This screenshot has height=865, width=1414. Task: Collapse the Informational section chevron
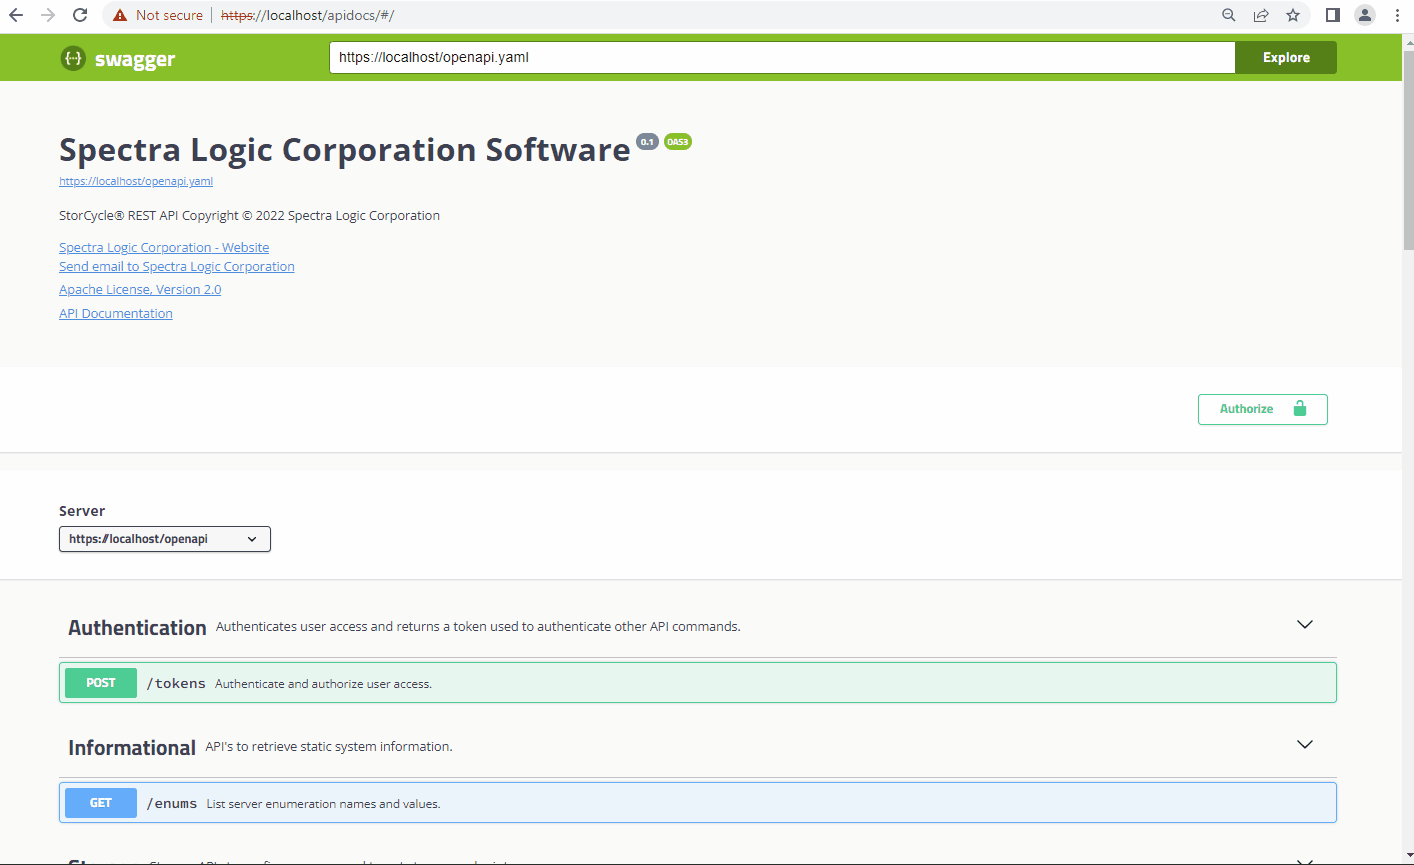coord(1305,744)
